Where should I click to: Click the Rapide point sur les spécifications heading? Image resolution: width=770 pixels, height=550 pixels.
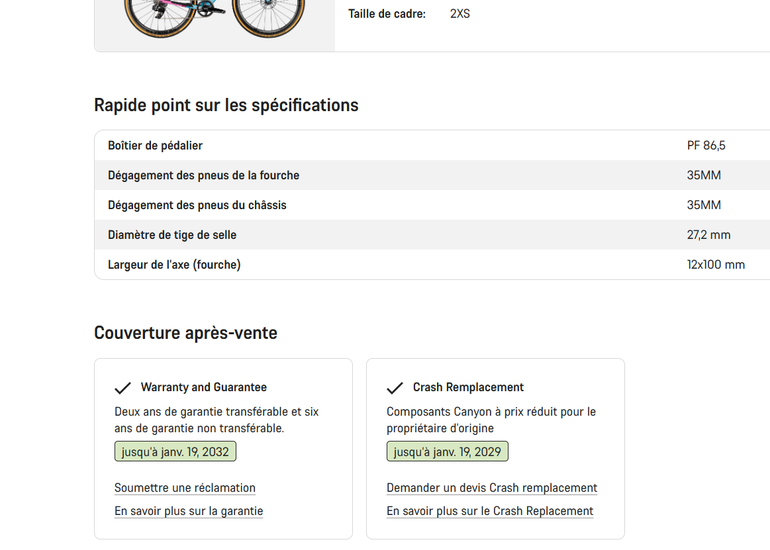click(226, 105)
